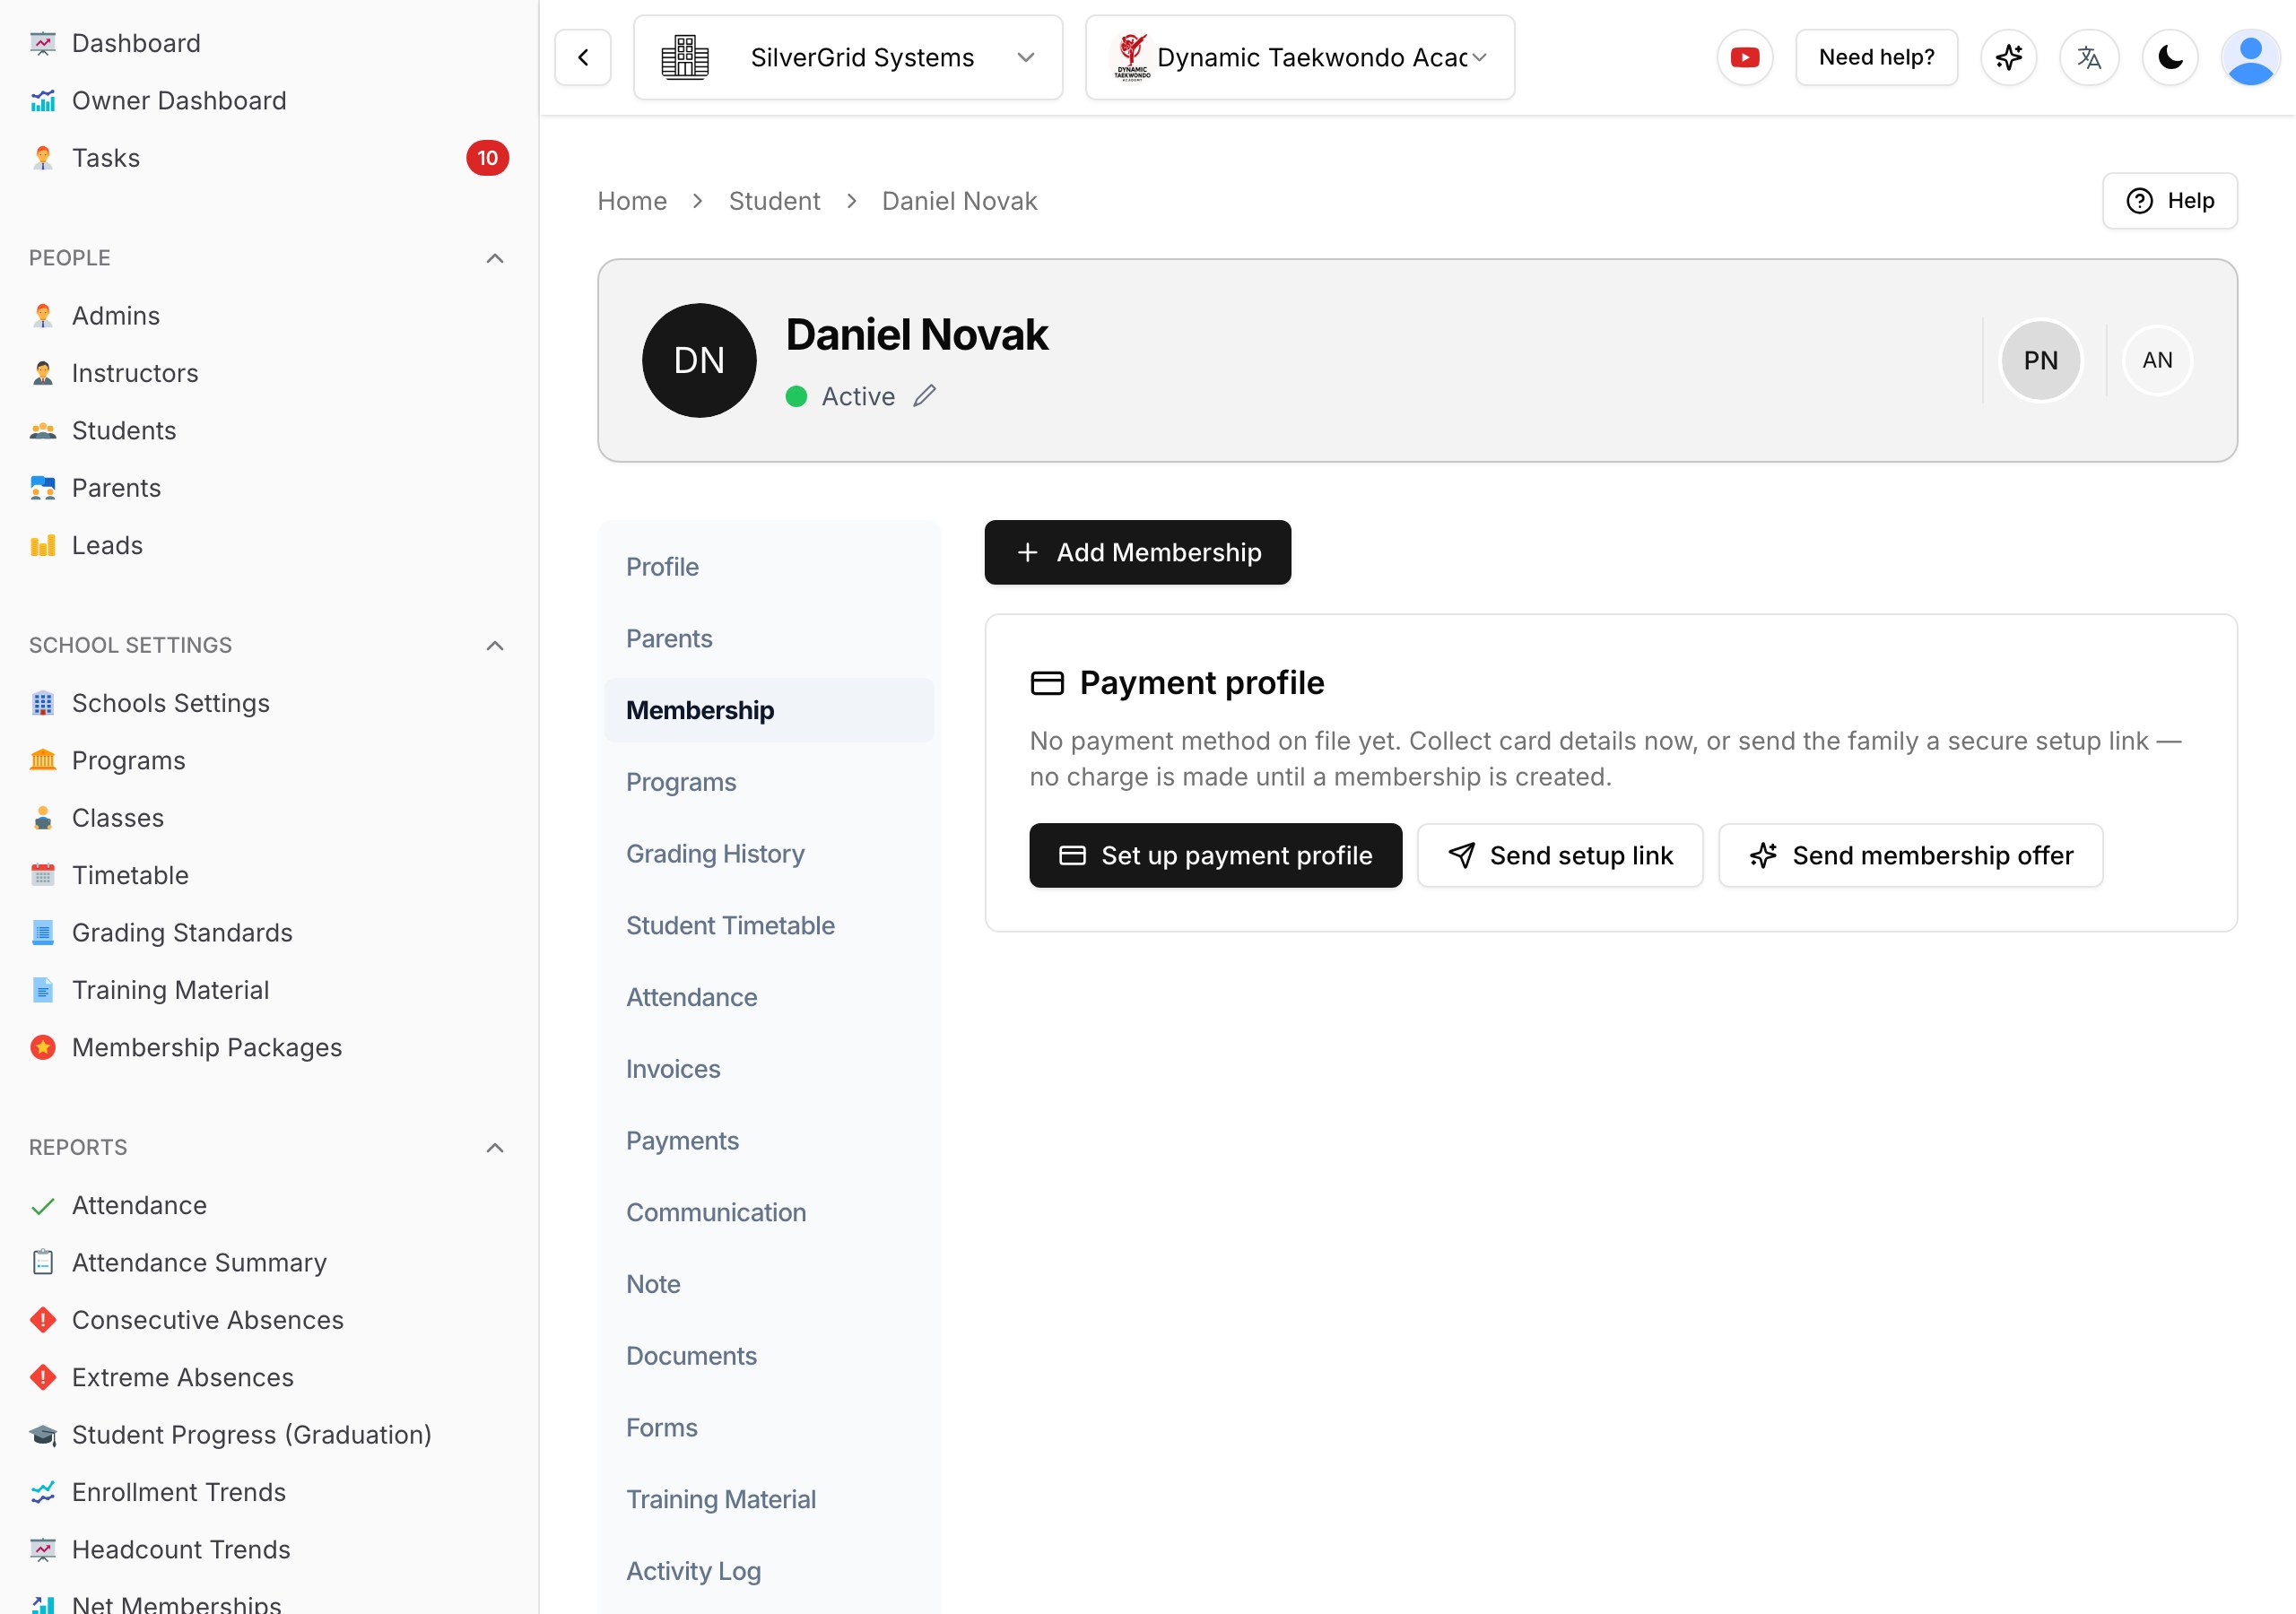This screenshot has width=2296, height=1614.
Task: Switch to student Programs tab
Action: (x=769, y=783)
